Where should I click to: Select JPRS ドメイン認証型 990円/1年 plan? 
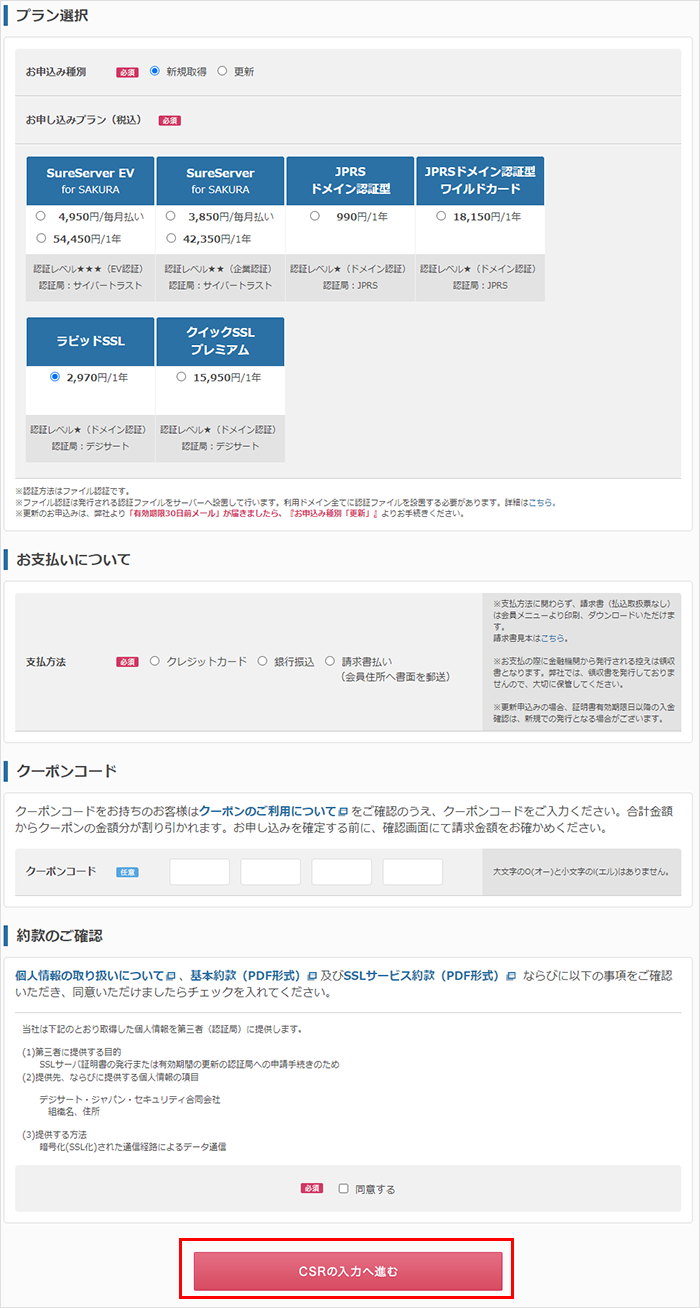click(x=315, y=216)
